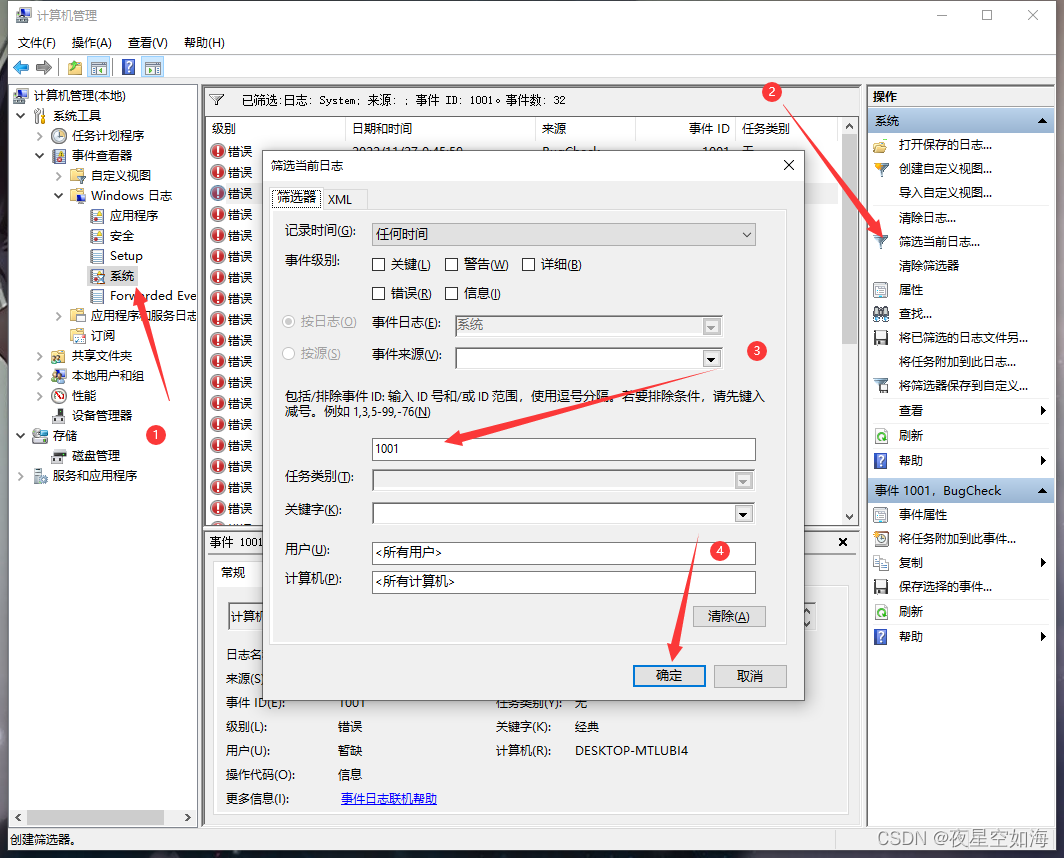Click the 用户(U) input field
Viewport: 1064px width, 858px height.
coord(563,553)
